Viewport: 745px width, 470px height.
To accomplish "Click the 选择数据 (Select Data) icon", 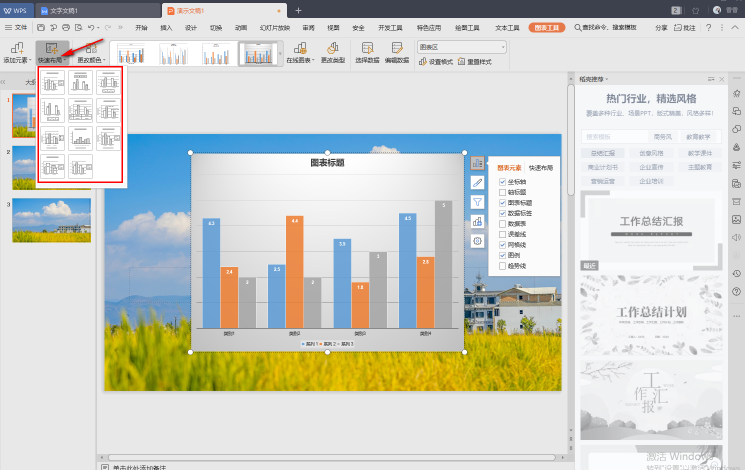I will click(367, 47).
